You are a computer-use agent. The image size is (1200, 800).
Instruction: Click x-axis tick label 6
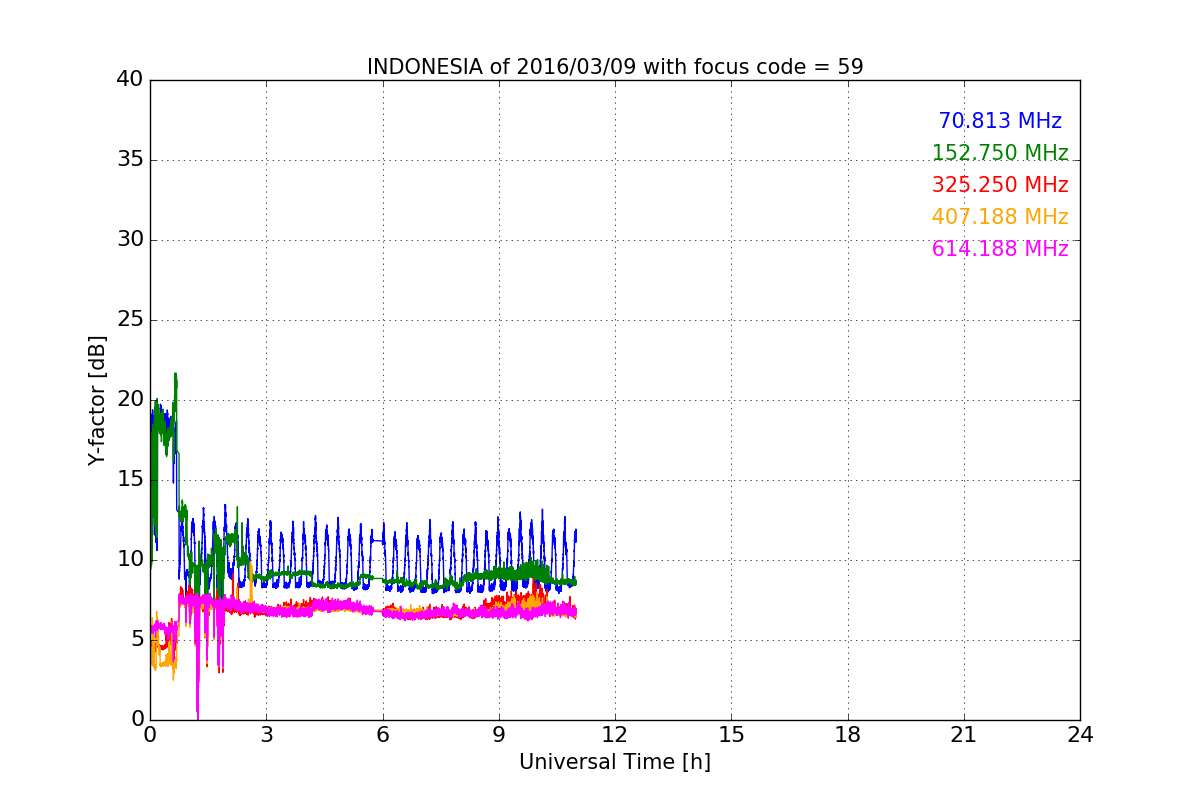tap(382, 735)
